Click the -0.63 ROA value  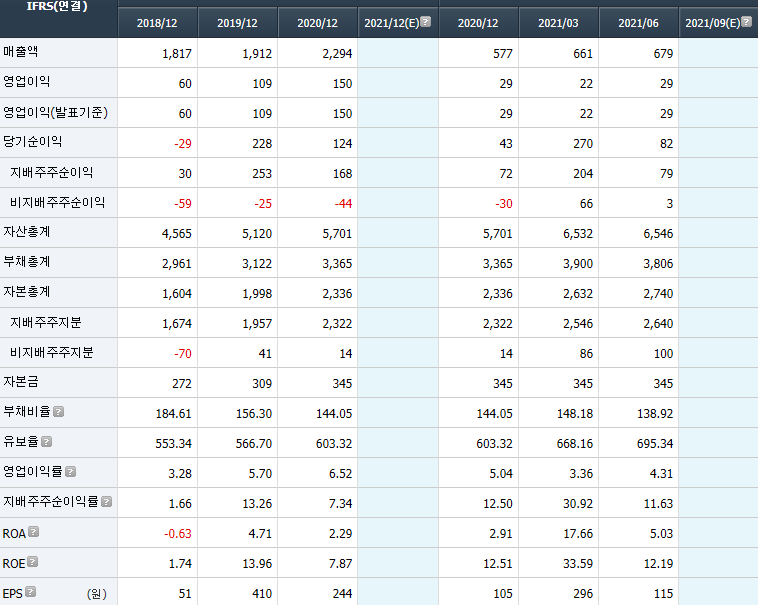(177, 533)
